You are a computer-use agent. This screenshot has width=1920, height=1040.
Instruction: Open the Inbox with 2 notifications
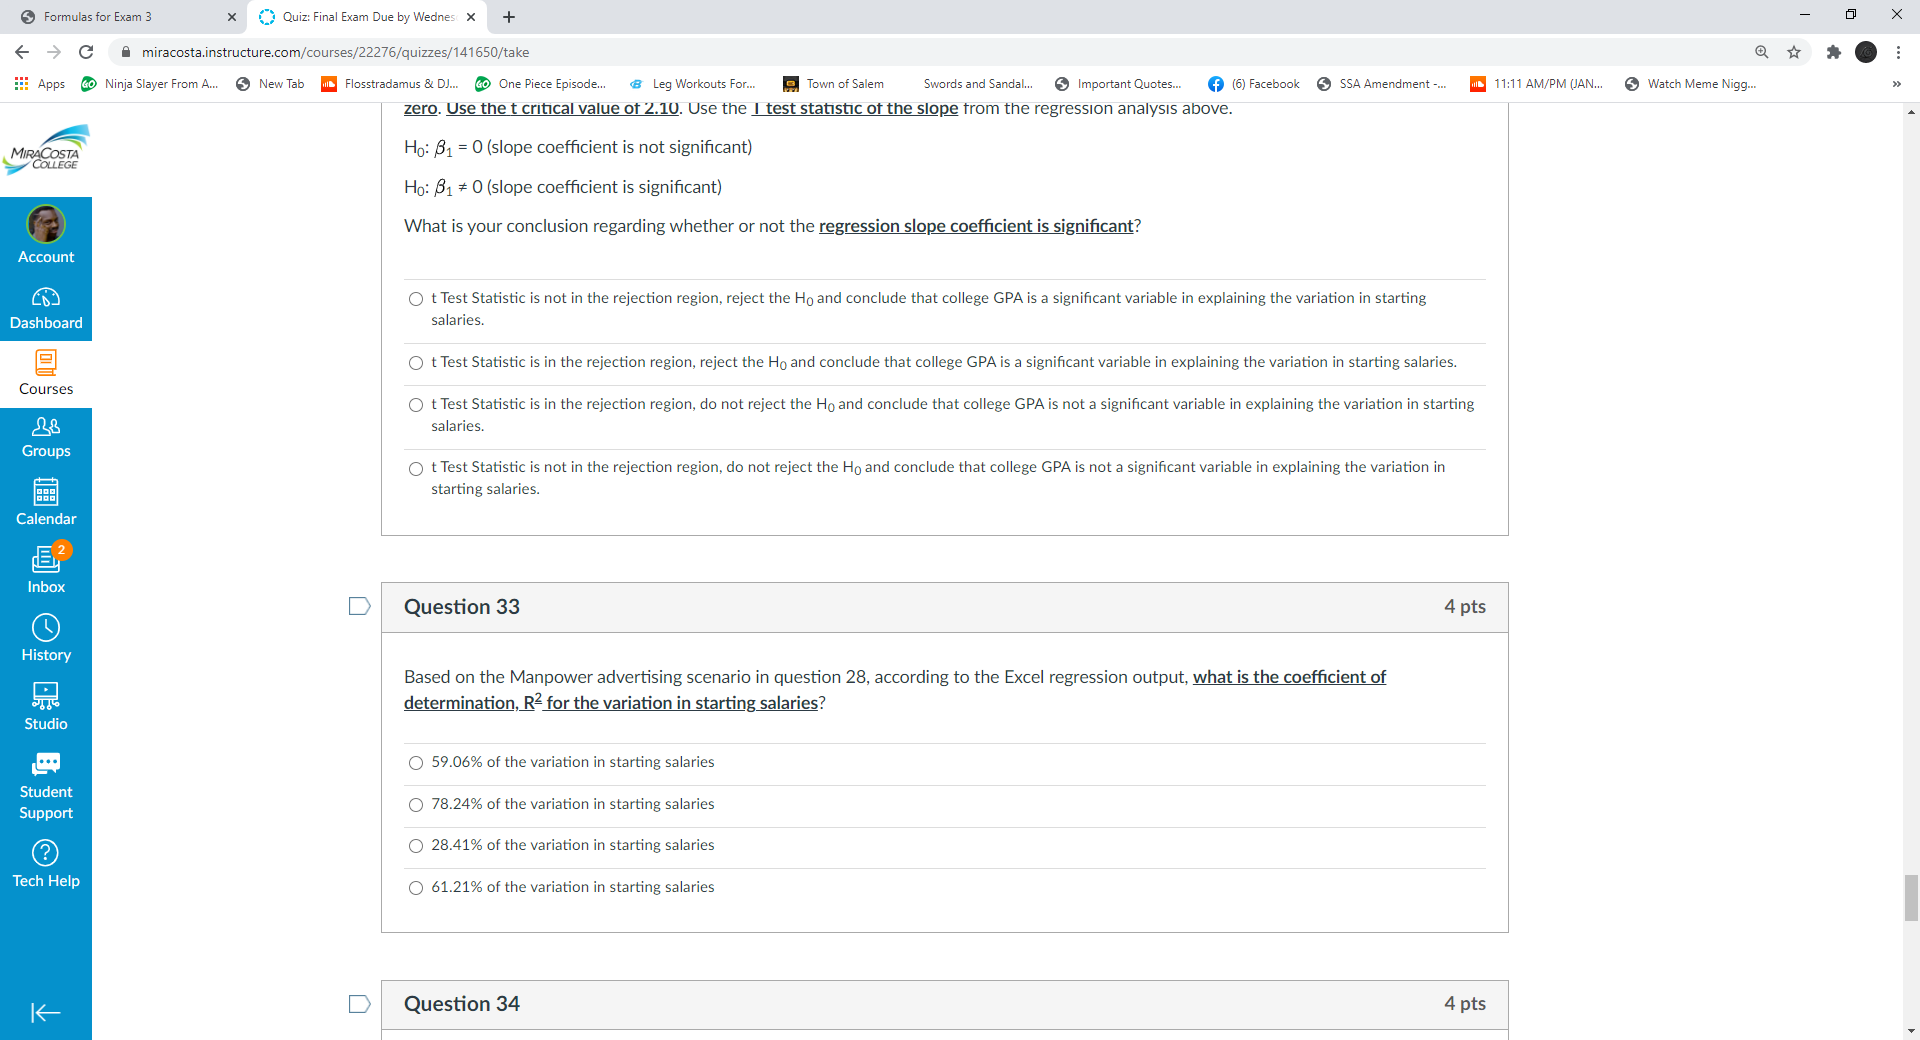pos(46,568)
